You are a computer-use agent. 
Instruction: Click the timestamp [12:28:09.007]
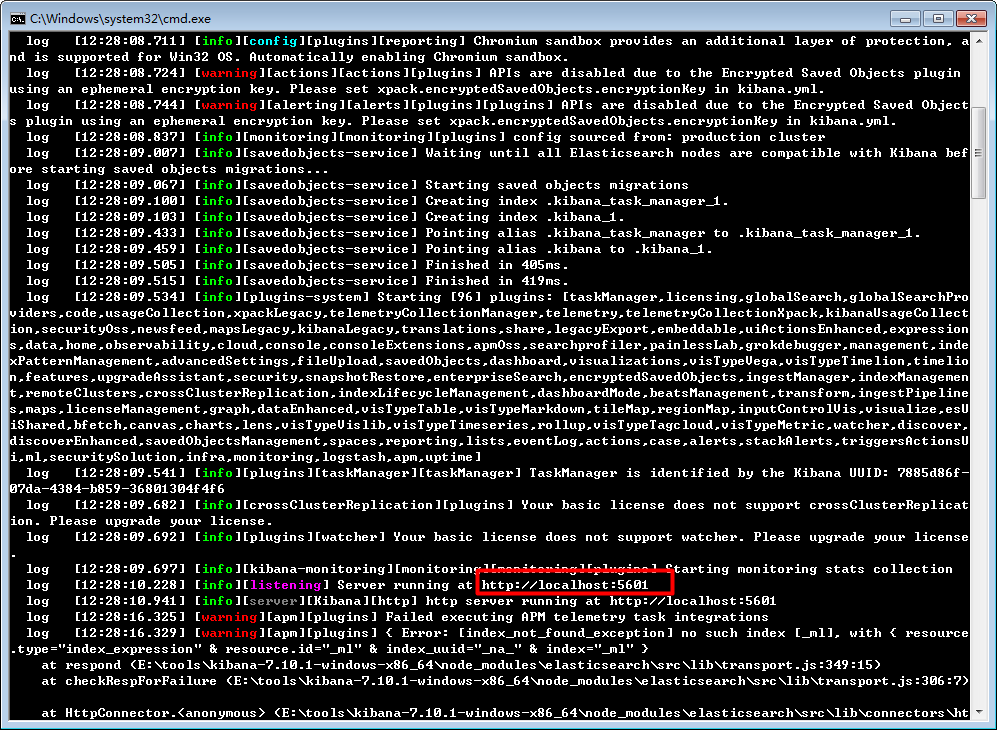[x=130, y=153]
